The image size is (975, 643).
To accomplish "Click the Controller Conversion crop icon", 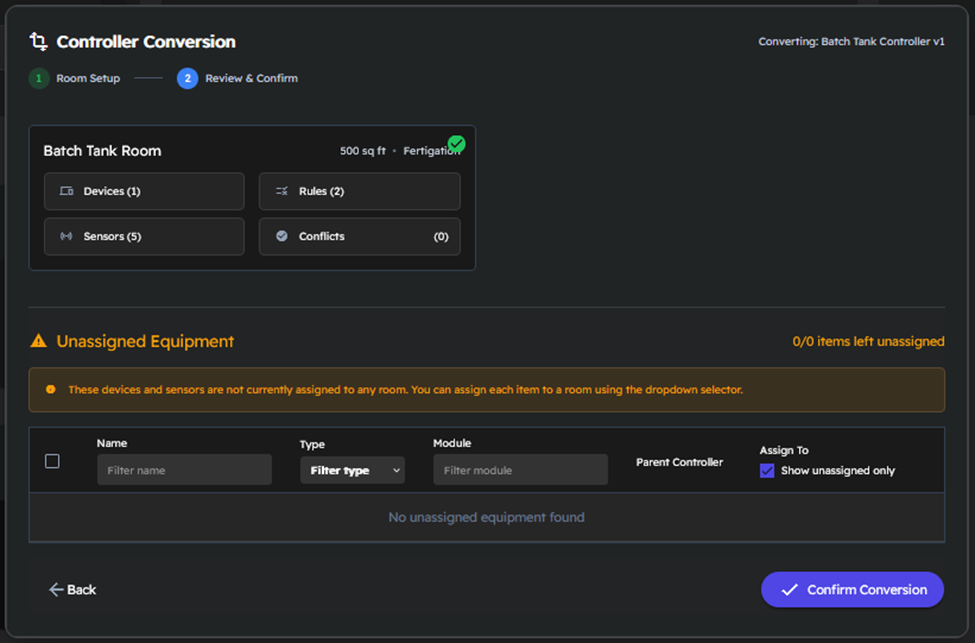I will coord(39,42).
